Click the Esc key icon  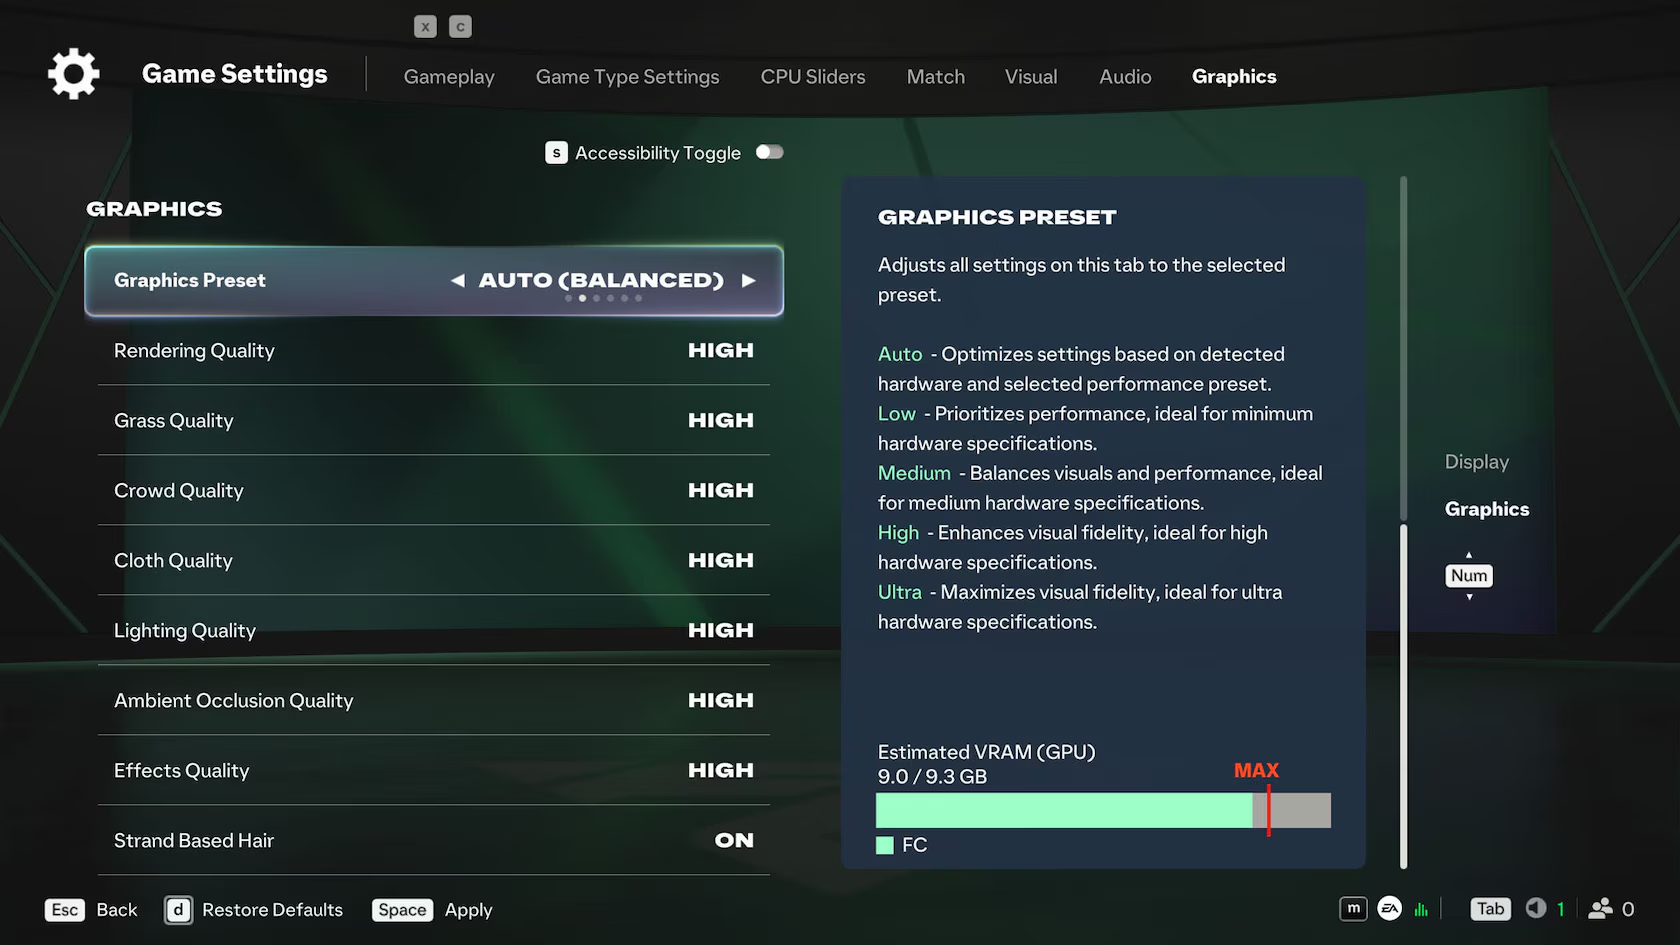pyautogui.click(x=65, y=910)
